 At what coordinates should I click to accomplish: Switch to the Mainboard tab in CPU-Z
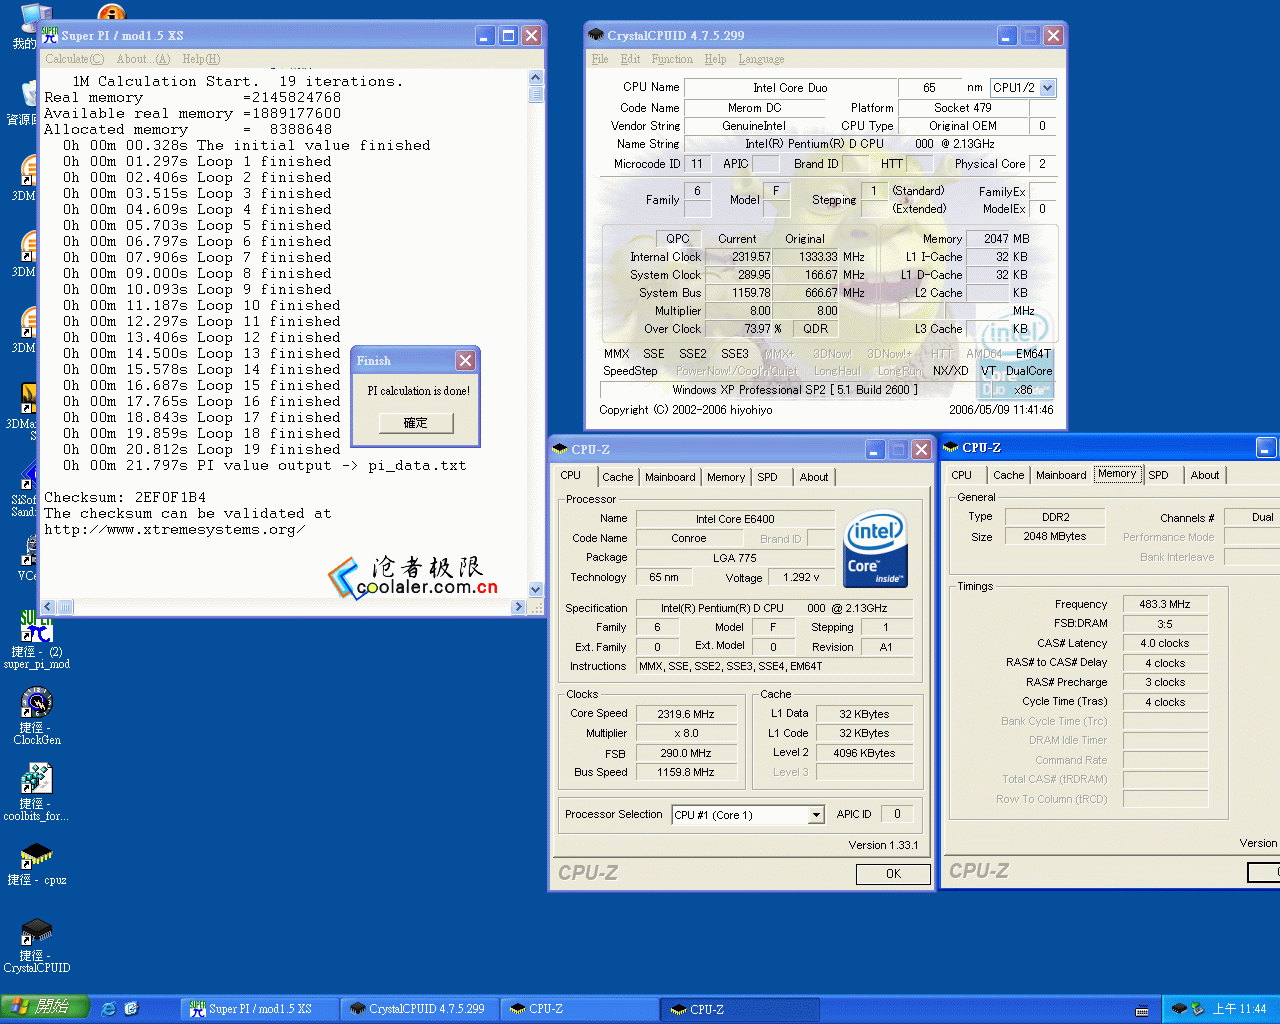point(670,477)
